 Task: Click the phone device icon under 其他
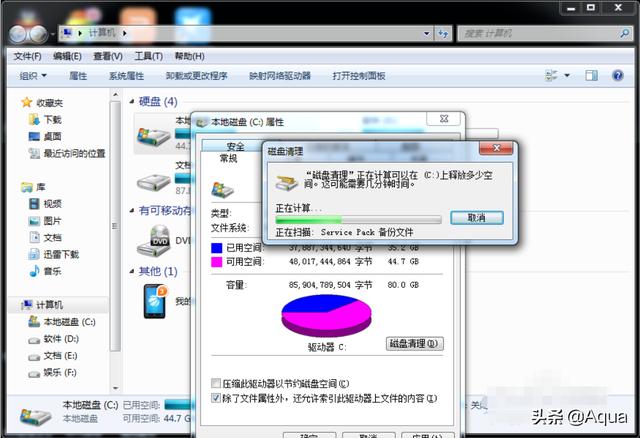coord(155,301)
